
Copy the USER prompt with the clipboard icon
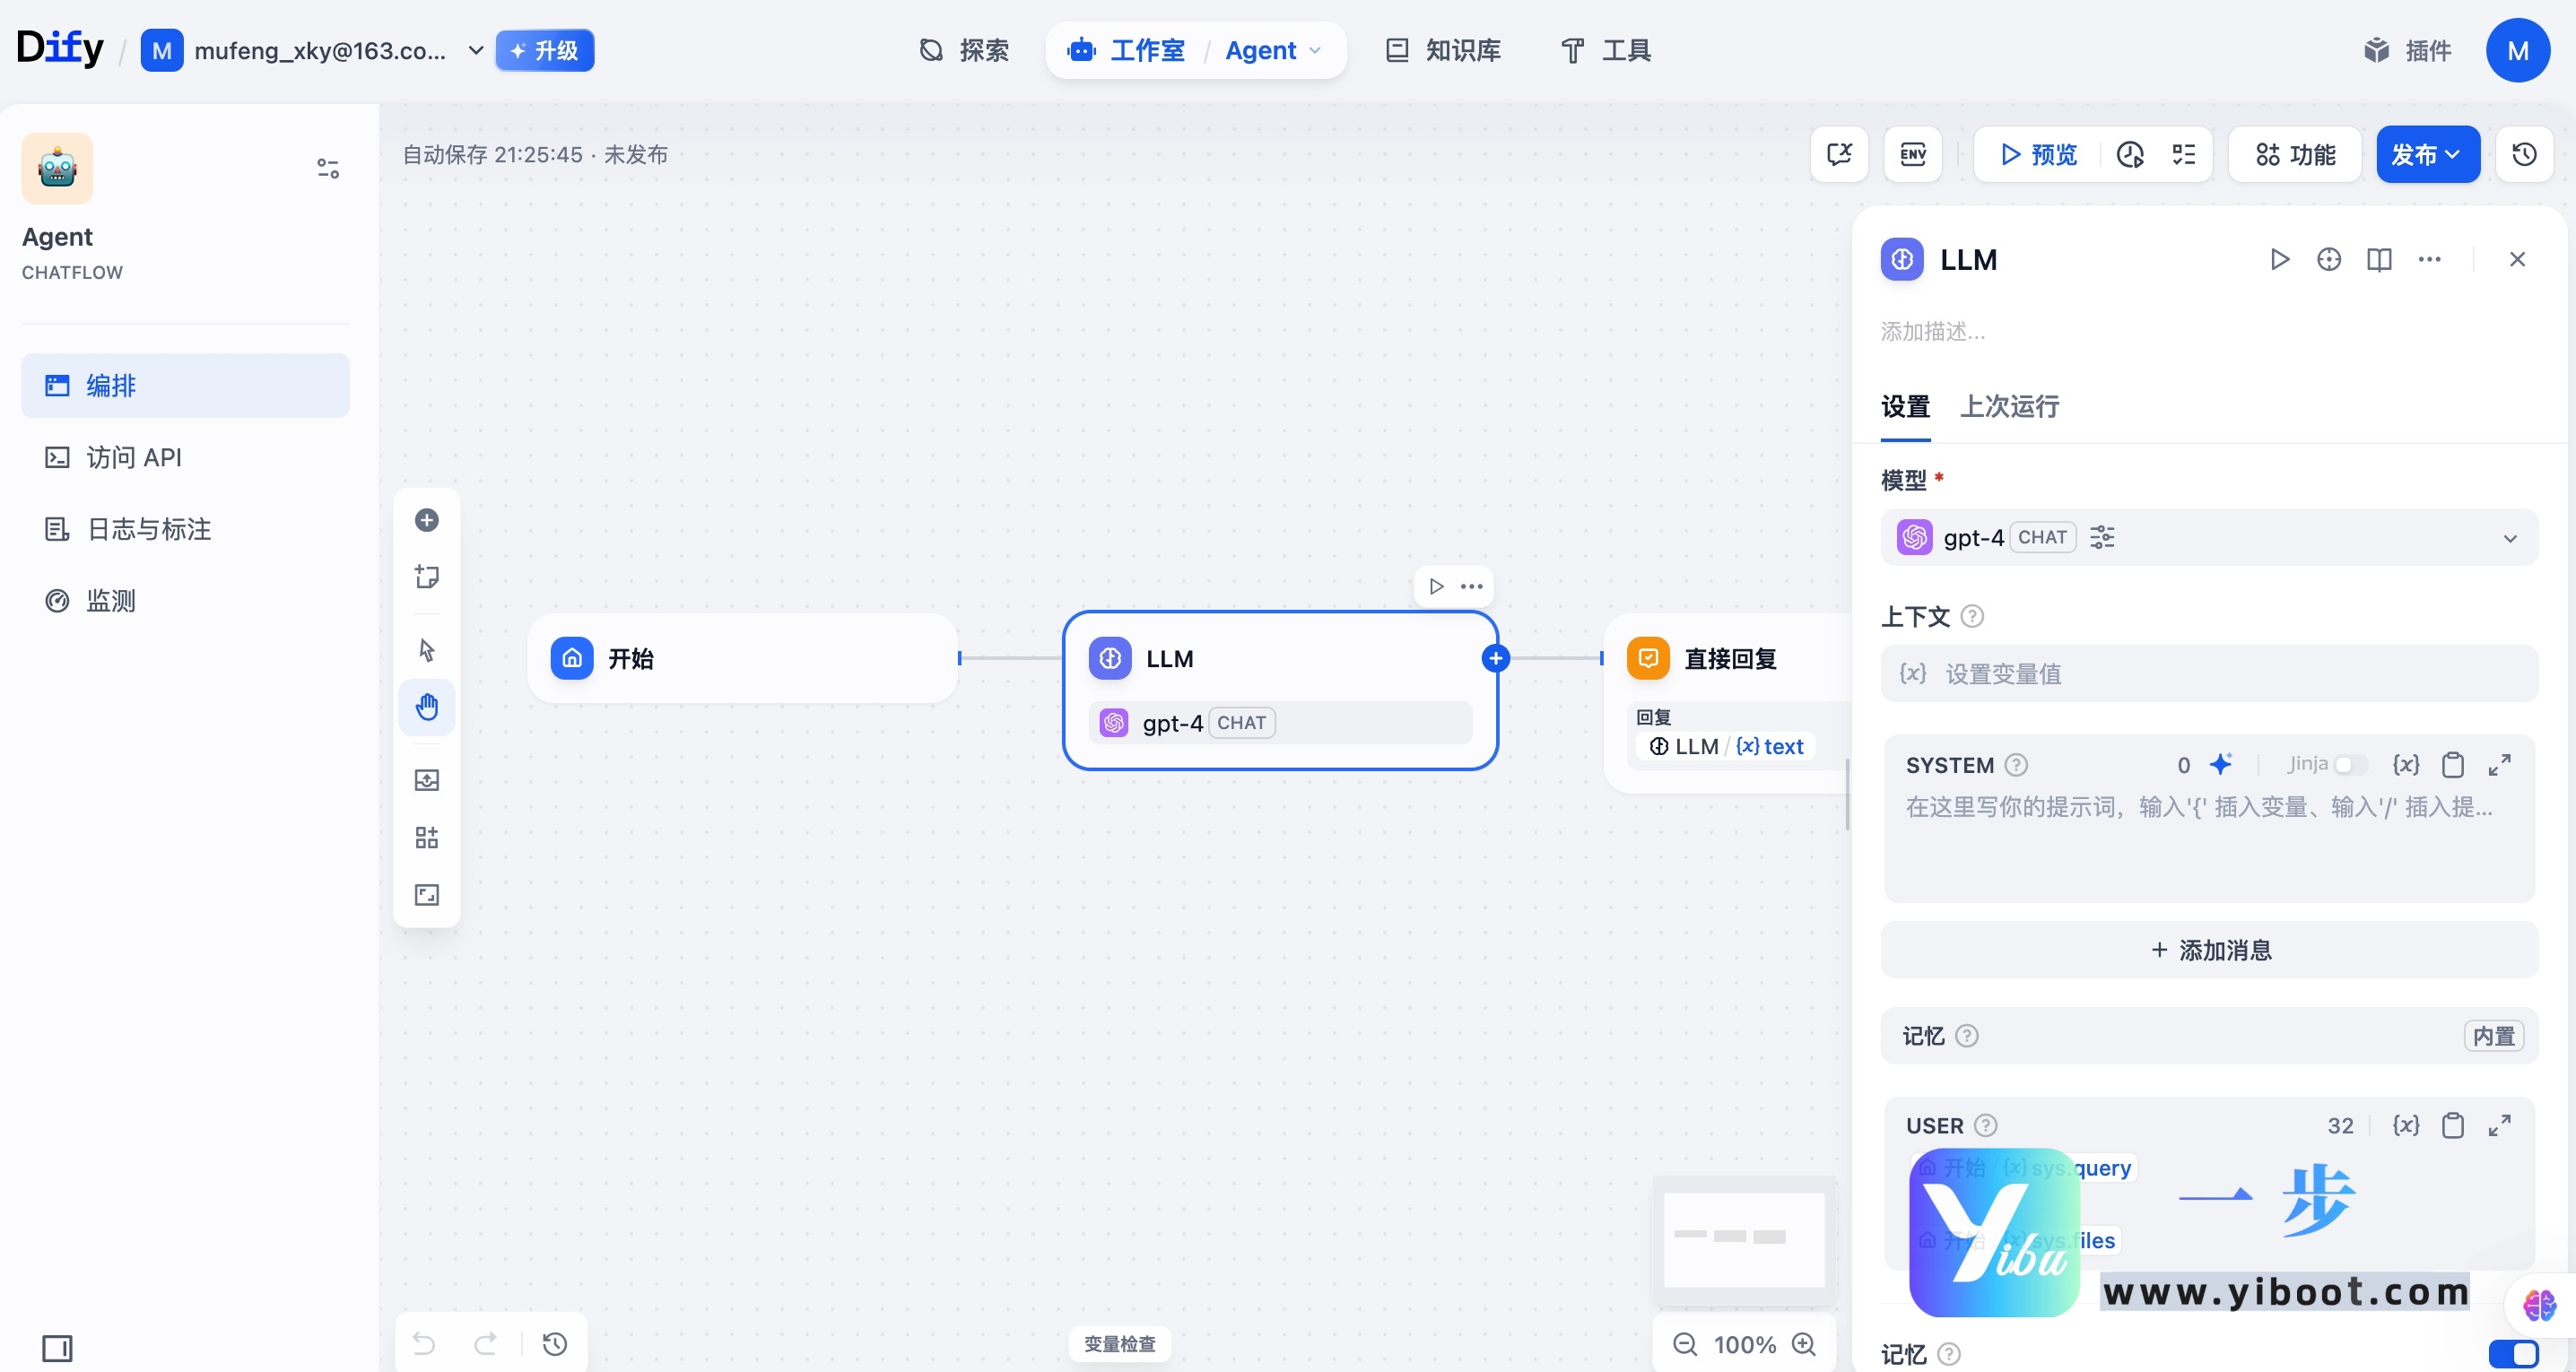2453,1125
